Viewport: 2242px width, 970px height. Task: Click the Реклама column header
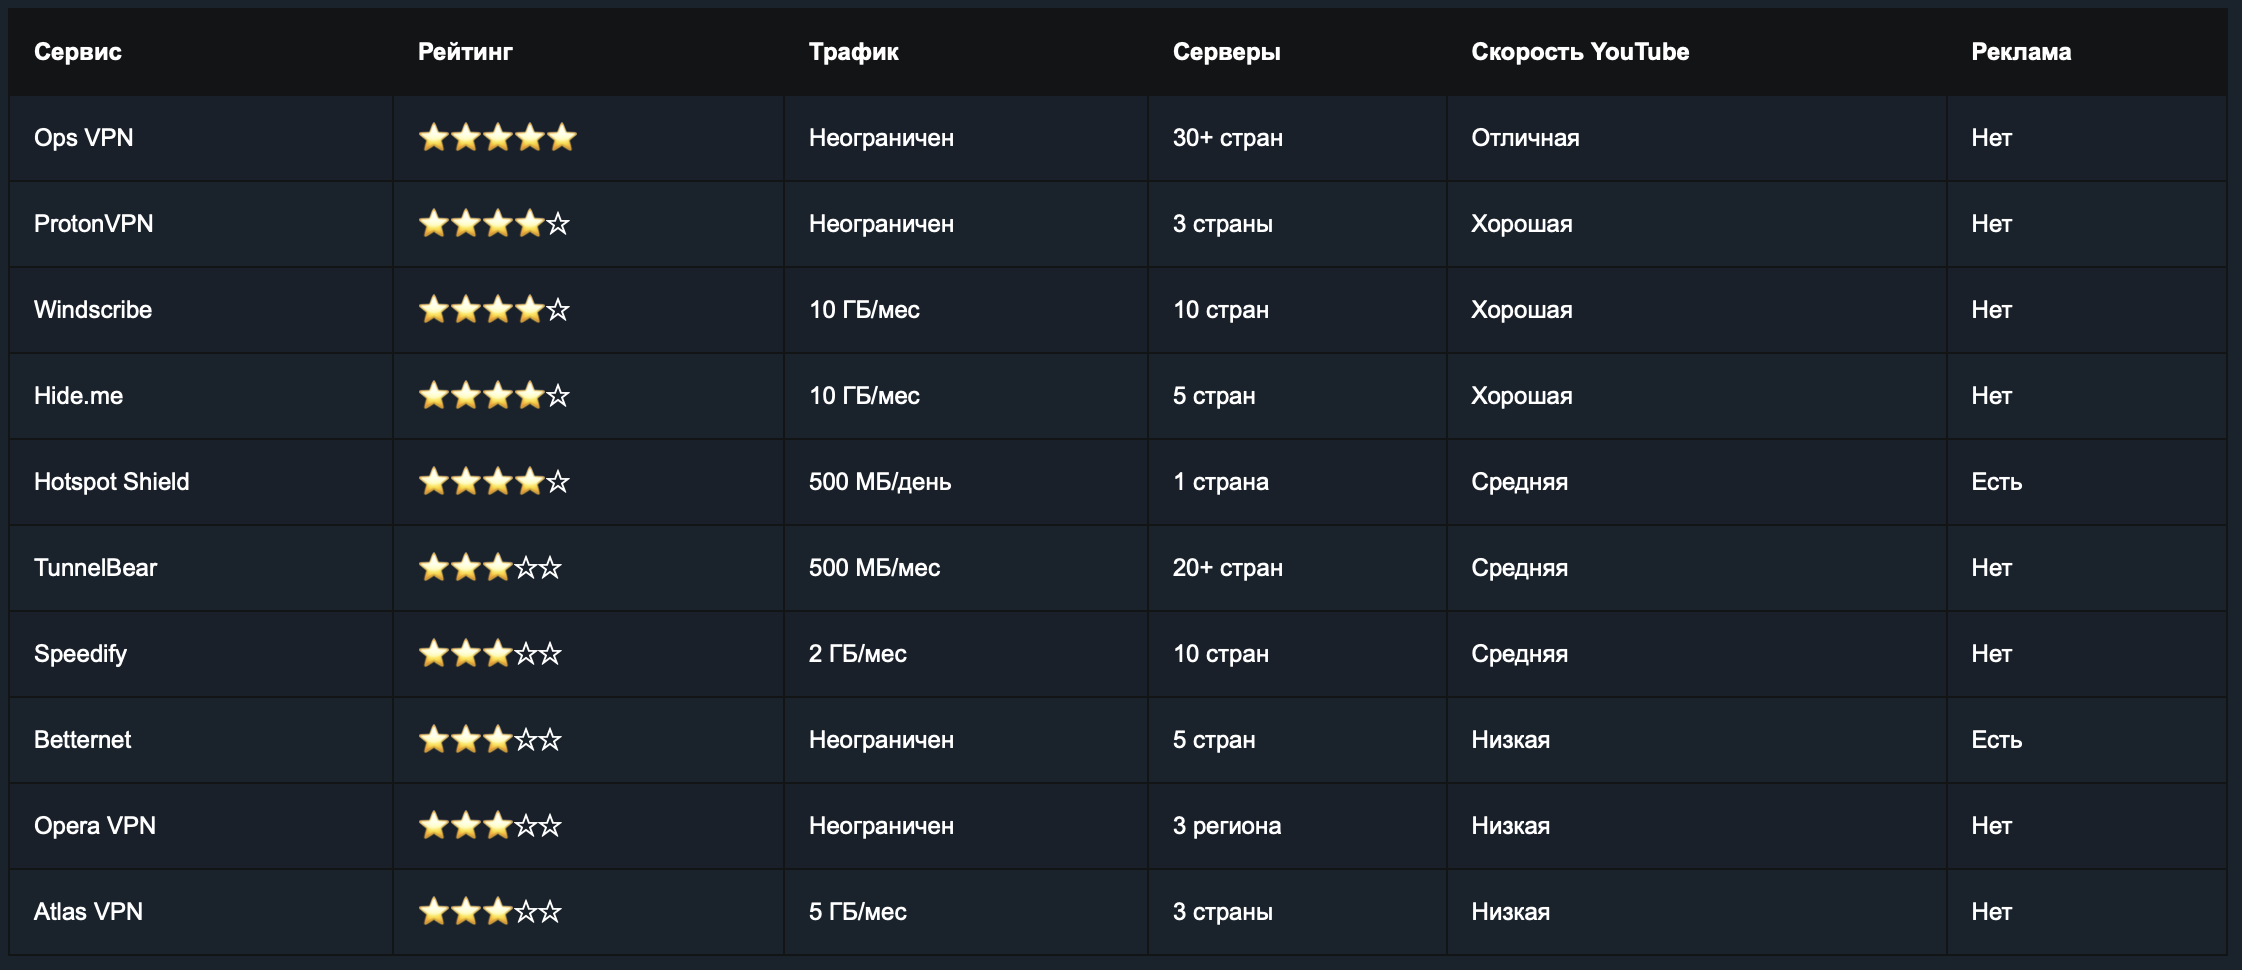(2021, 52)
